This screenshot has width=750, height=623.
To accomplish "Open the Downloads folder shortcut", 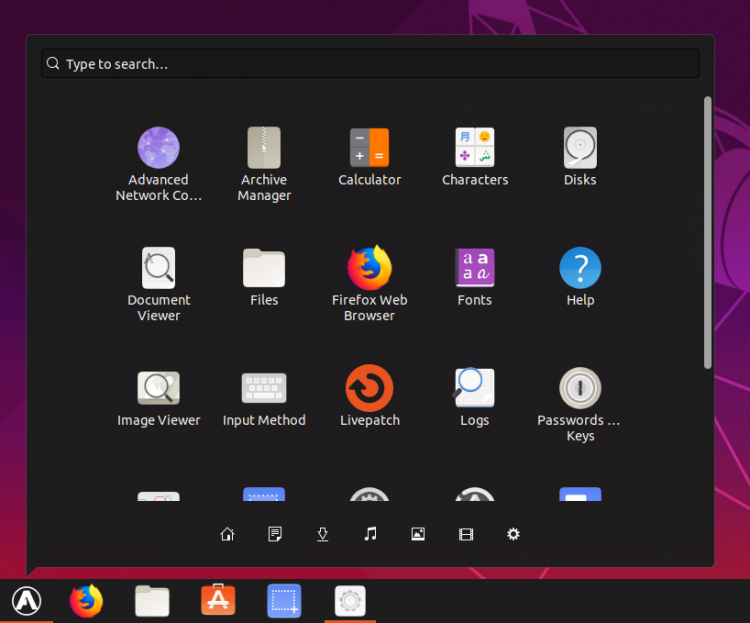I will (322, 534).
